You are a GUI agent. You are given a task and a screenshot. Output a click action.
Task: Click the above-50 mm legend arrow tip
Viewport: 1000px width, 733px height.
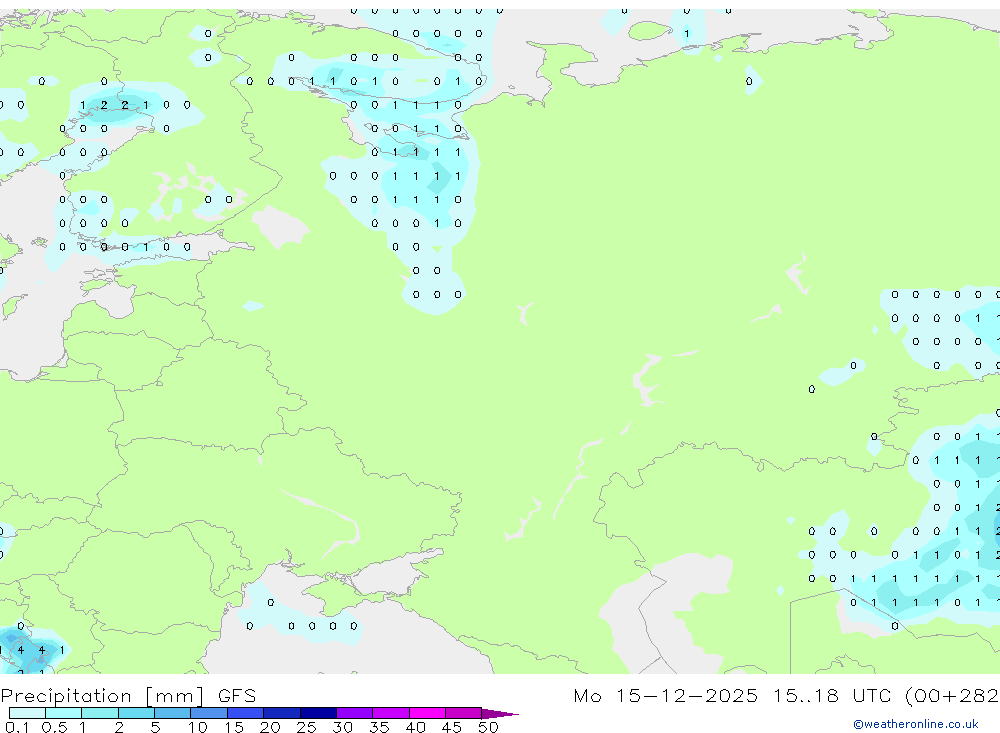coord(500,714)
